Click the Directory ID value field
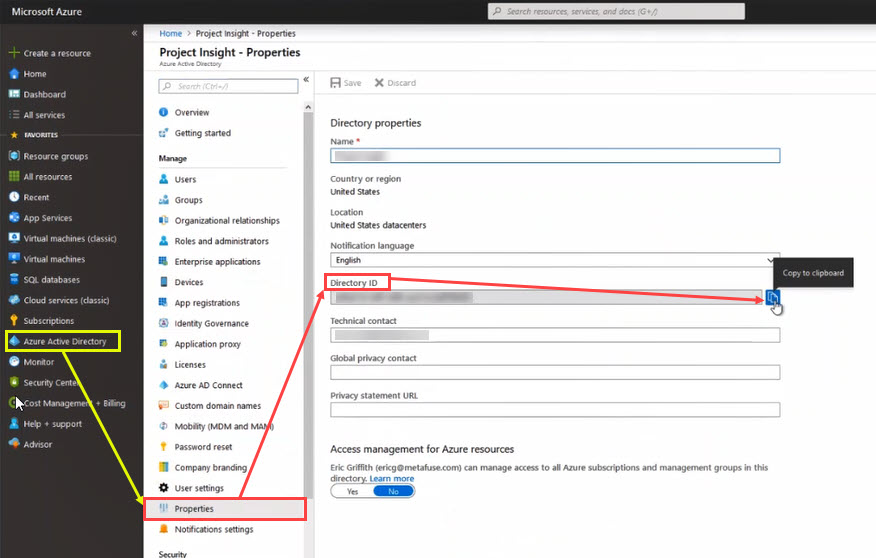 pyautogui.click(x=546, y=297)
